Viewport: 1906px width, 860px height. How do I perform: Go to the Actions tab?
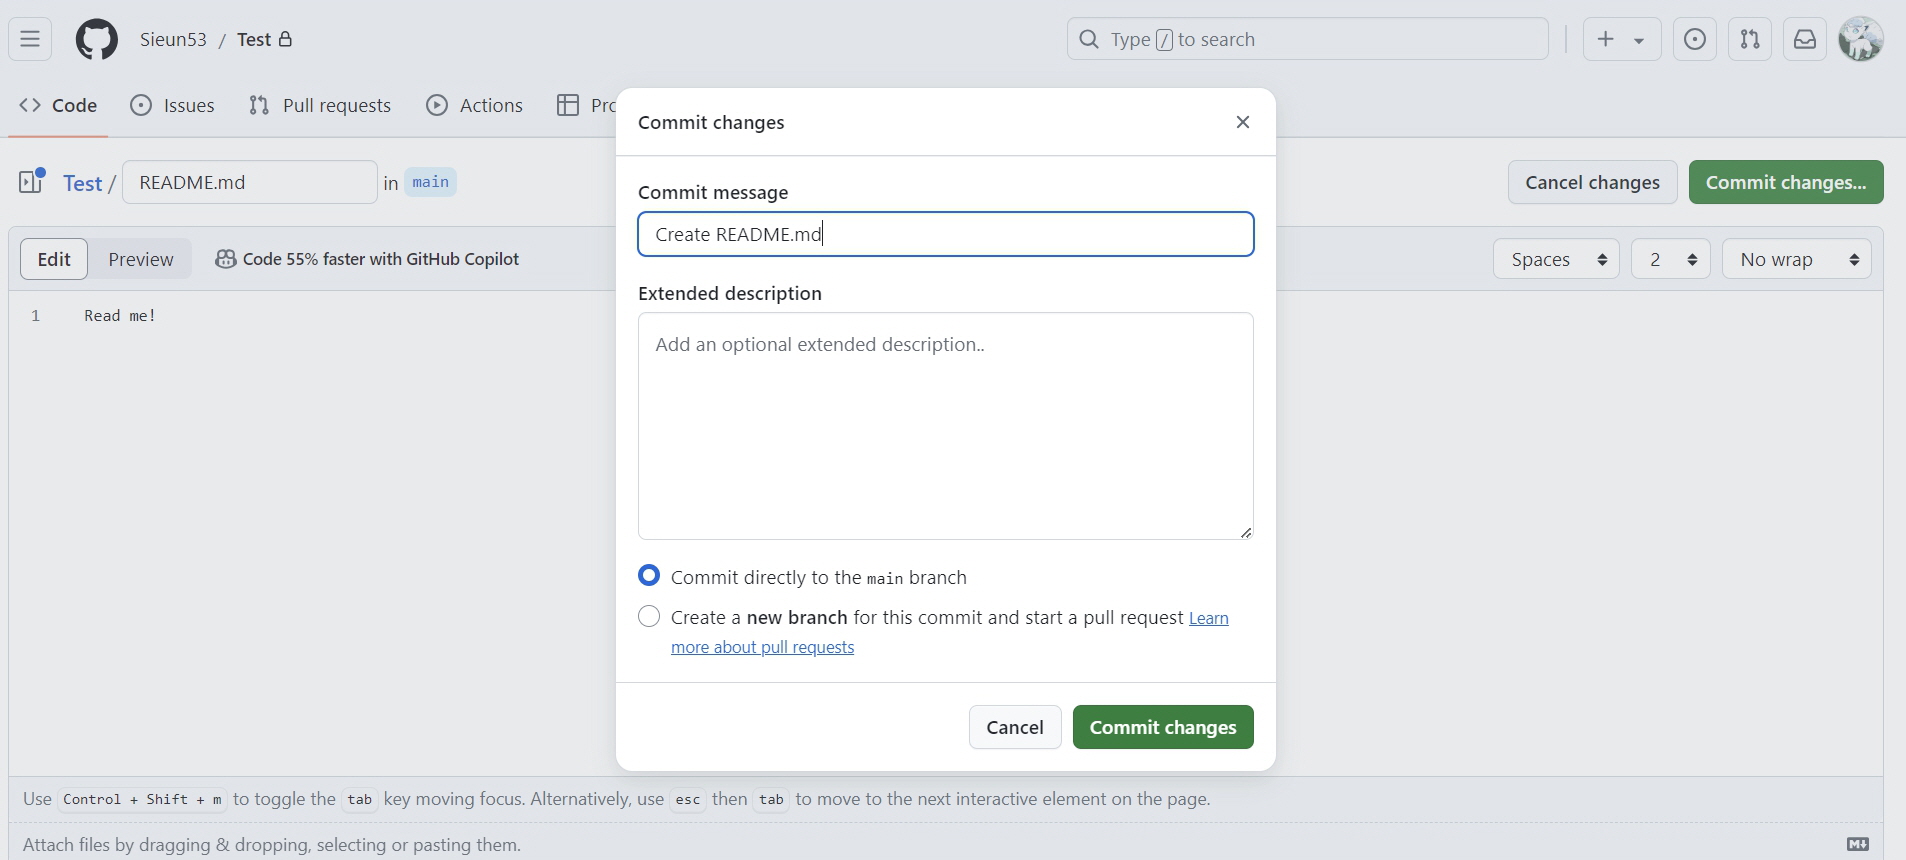[474, 105]
